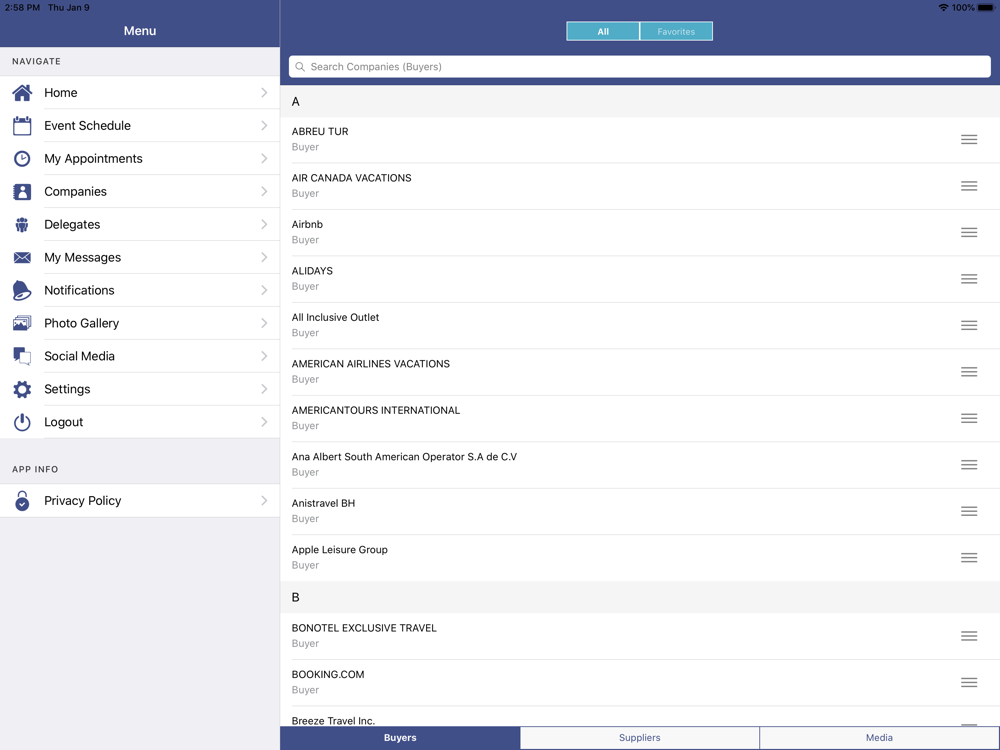Click the Privacy Policy lock icon
The image size is (1000, 750).
coord(22,501)
